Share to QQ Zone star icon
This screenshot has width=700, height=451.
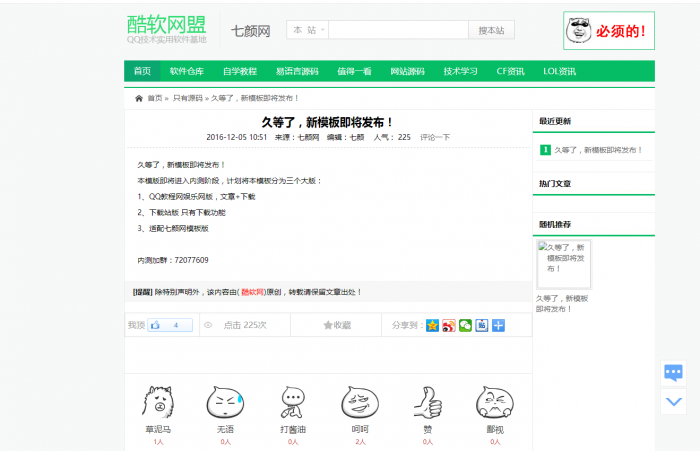[432, 325]
